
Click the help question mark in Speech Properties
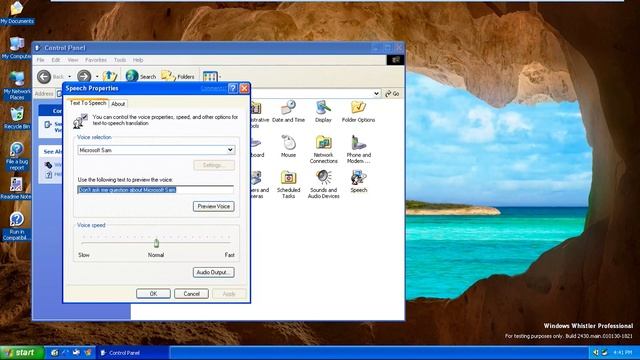pos(233,88)
